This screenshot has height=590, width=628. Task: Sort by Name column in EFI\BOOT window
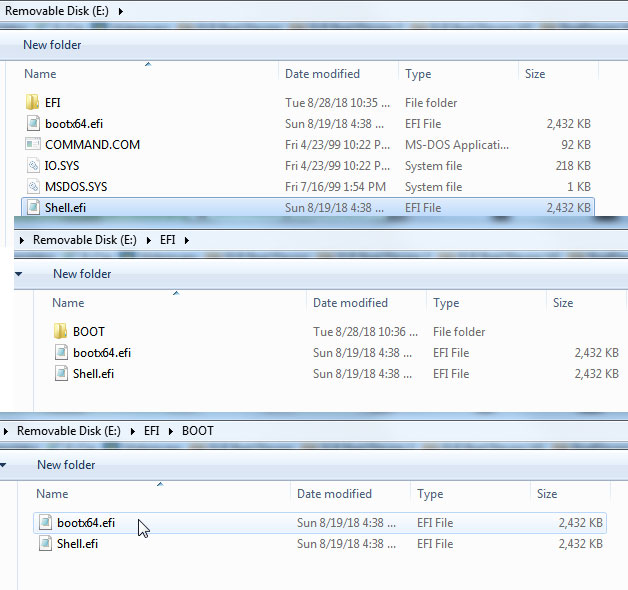point(52,493)
